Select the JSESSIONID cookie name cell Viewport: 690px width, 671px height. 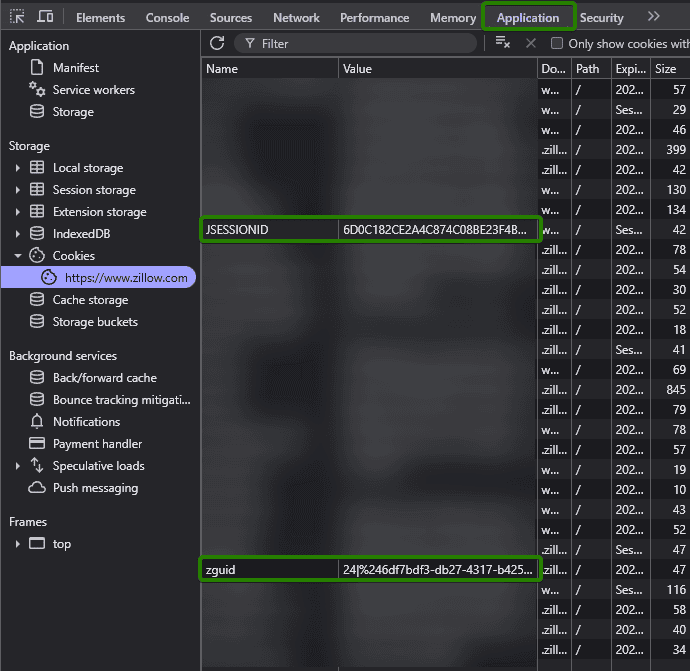(x=270, y=230)
